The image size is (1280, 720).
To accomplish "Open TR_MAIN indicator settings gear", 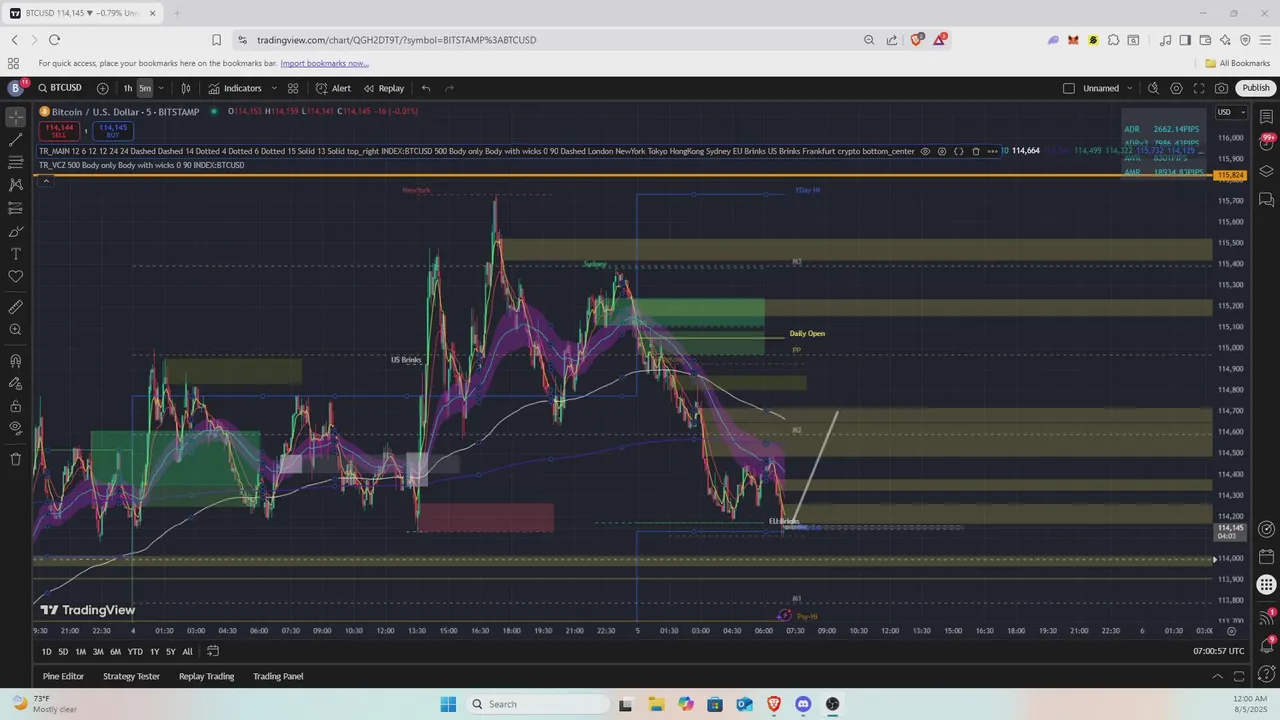I will [942, 151].
